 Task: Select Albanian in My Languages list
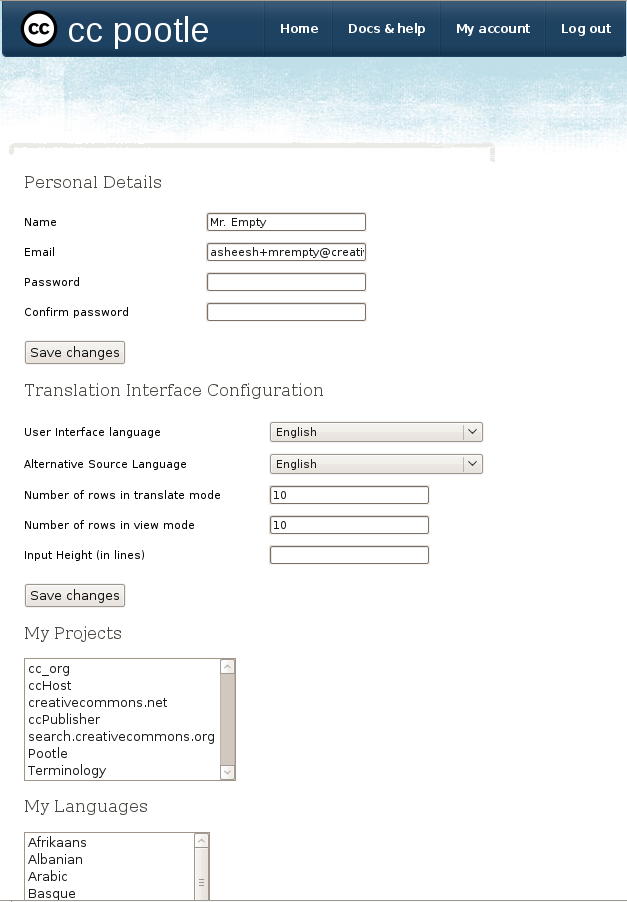[x=55, y=859]
